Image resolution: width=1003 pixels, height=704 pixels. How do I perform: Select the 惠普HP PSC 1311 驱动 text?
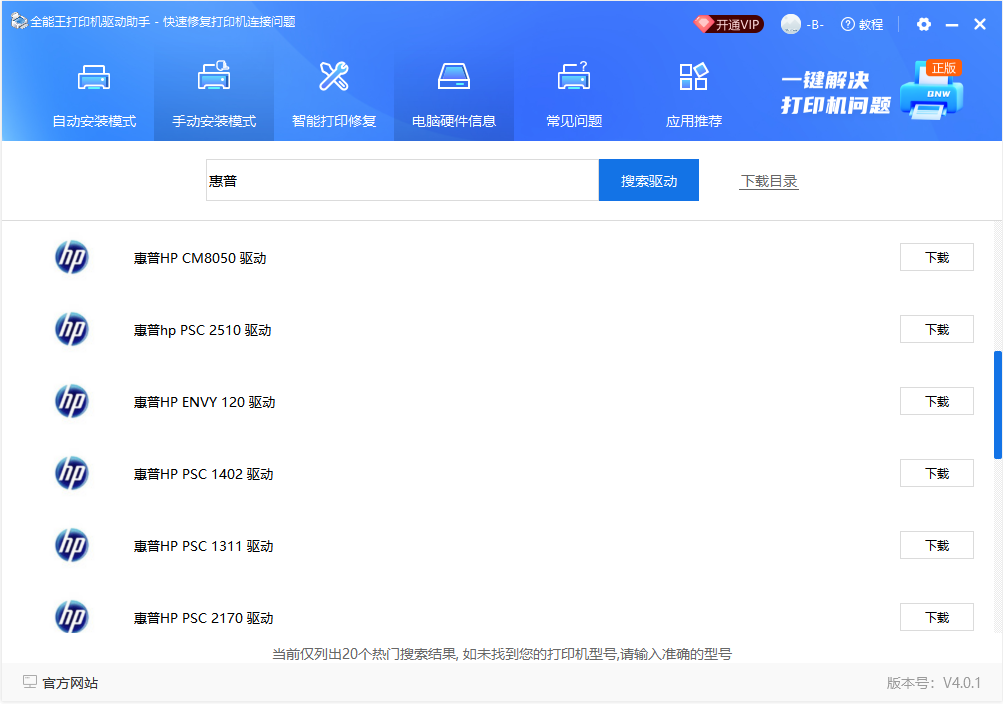click(x=203, y=546)
